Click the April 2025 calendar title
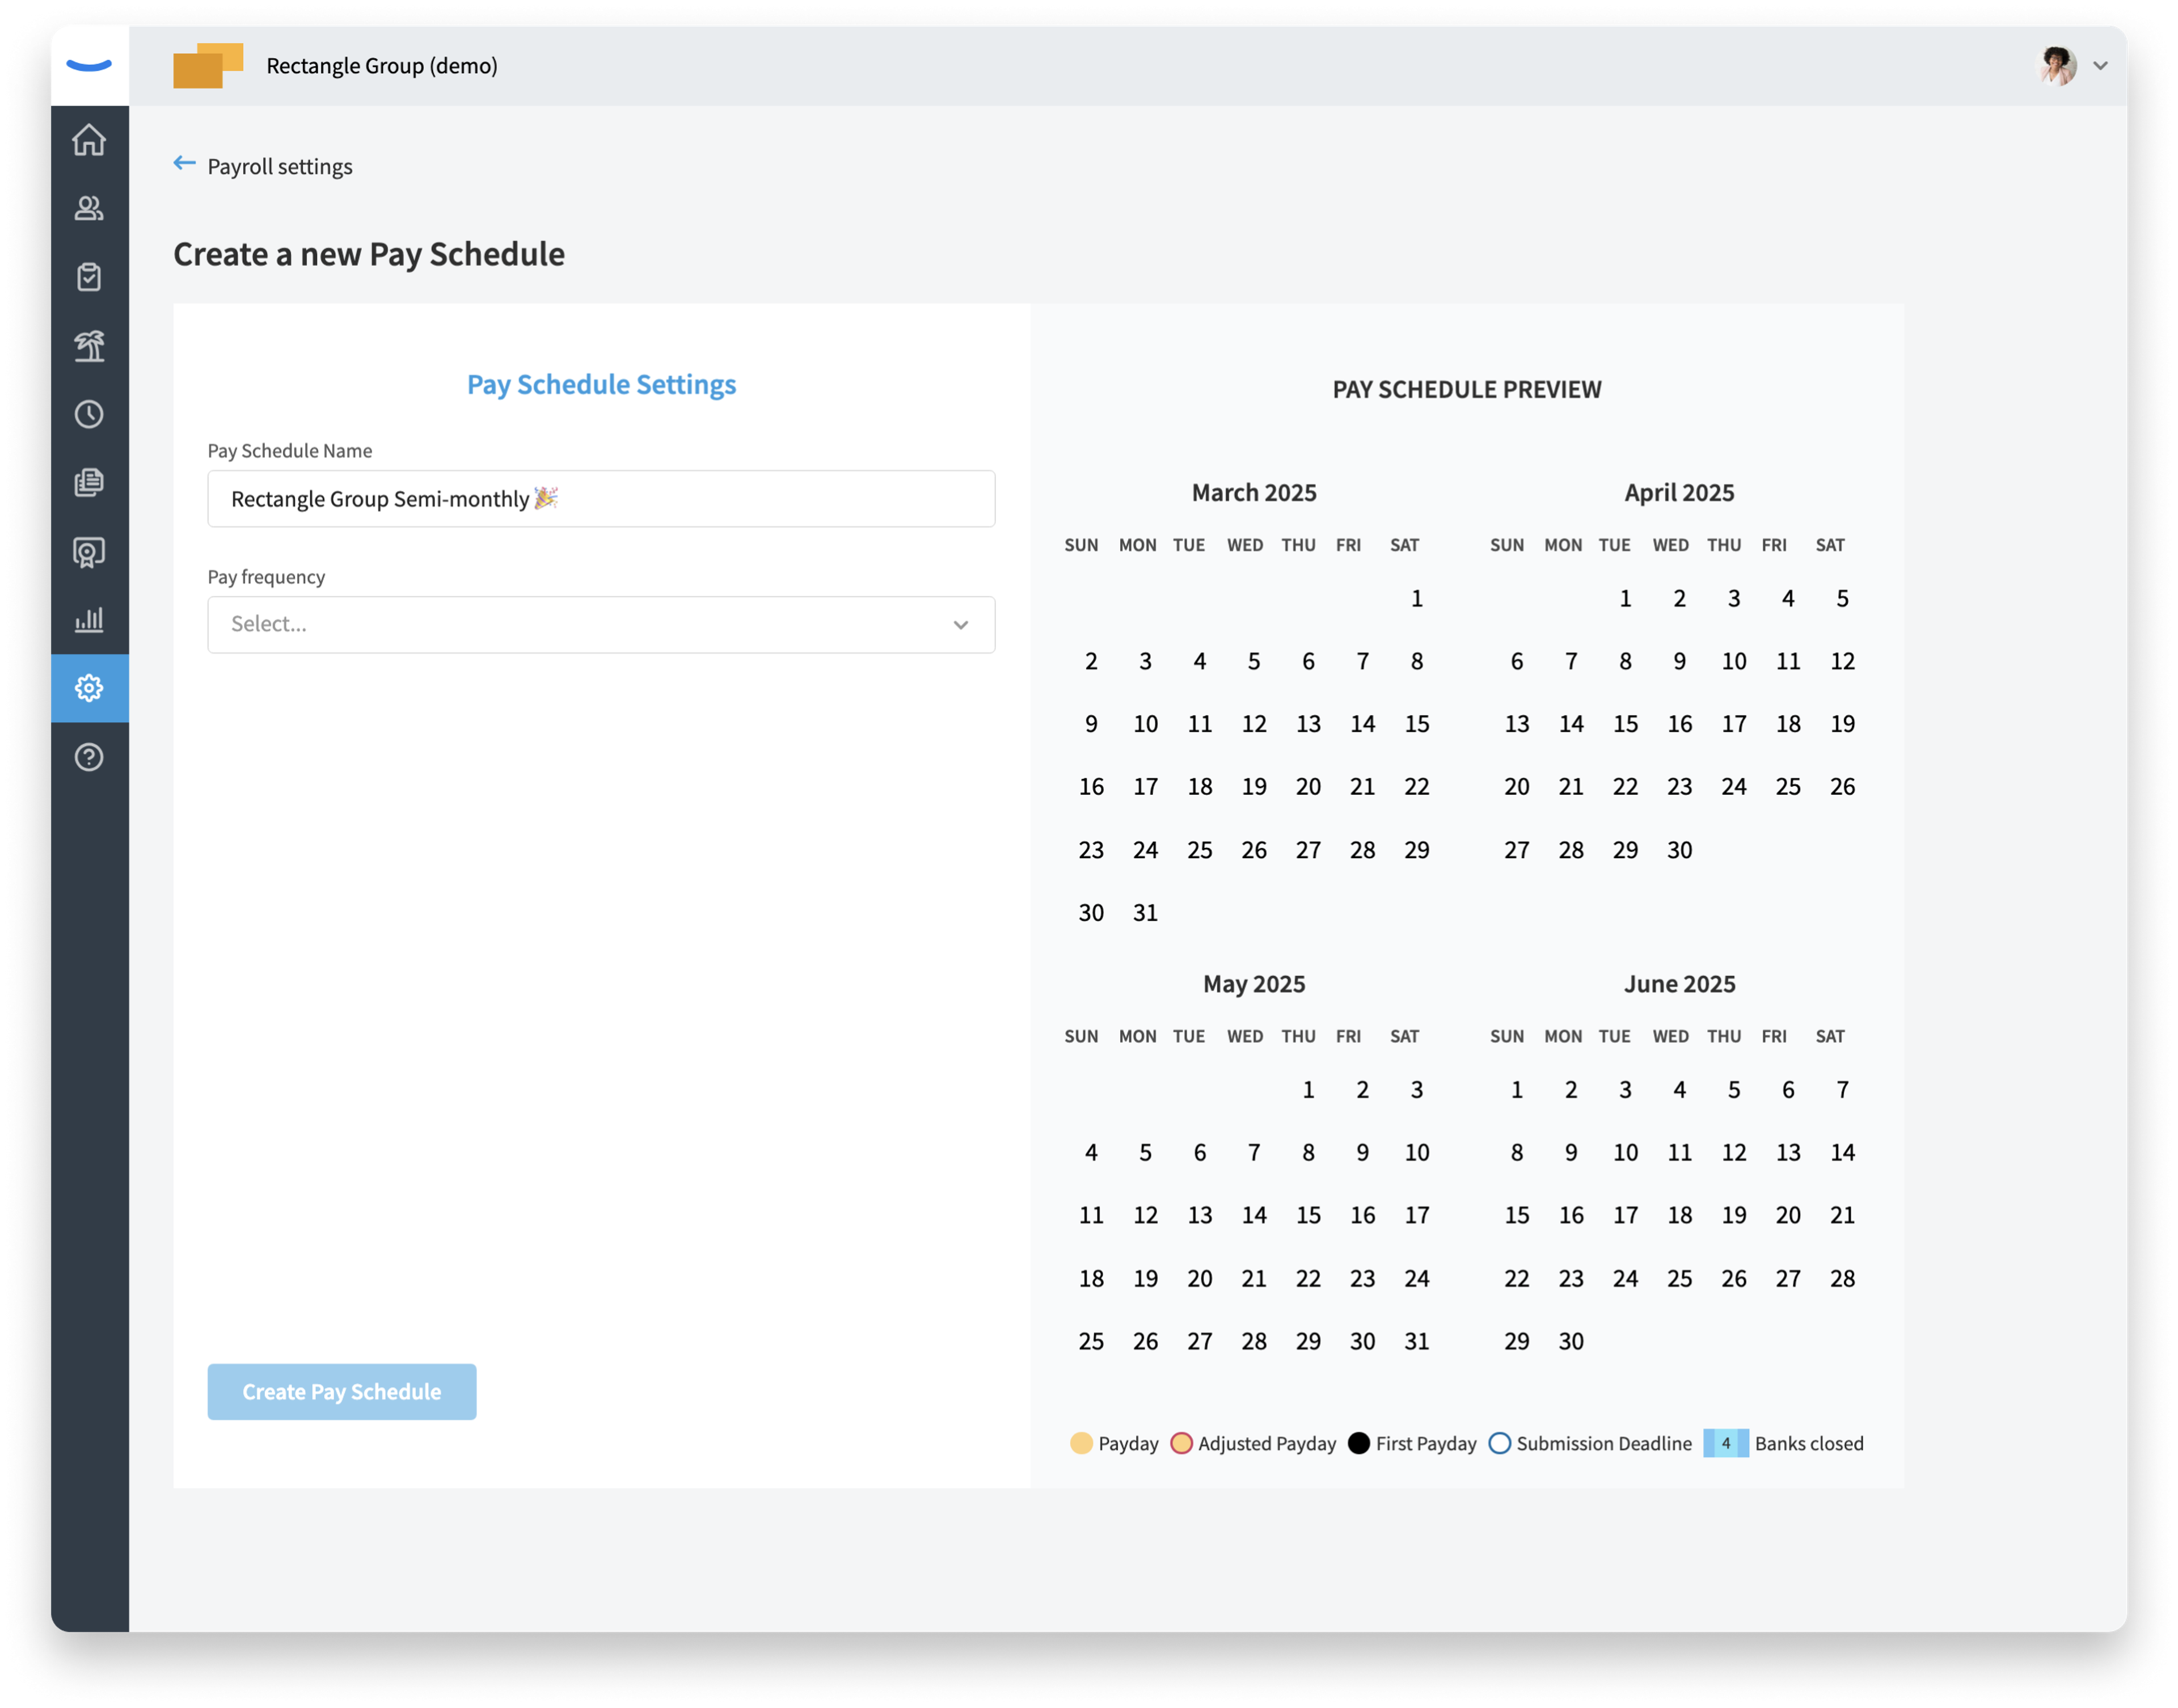The height and width of the screenshot is (1708, 2178). click(1680, 492)
